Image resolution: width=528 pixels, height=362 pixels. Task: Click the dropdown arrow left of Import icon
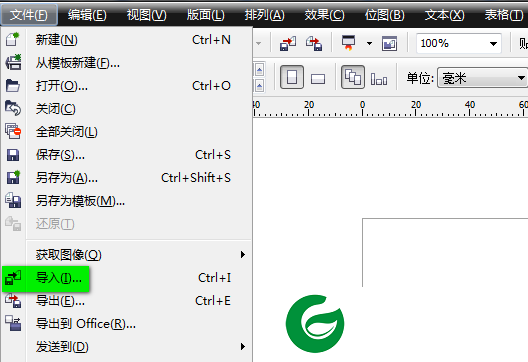[x=259, y=43]
